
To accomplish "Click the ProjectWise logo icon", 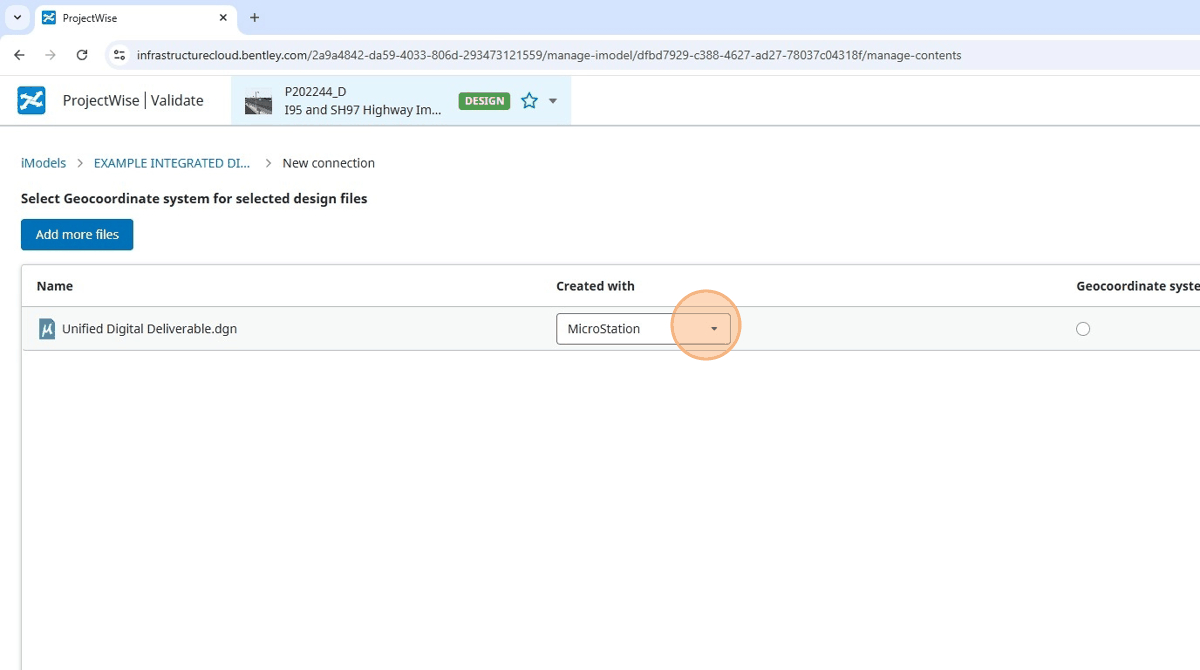I will point(31,100).
